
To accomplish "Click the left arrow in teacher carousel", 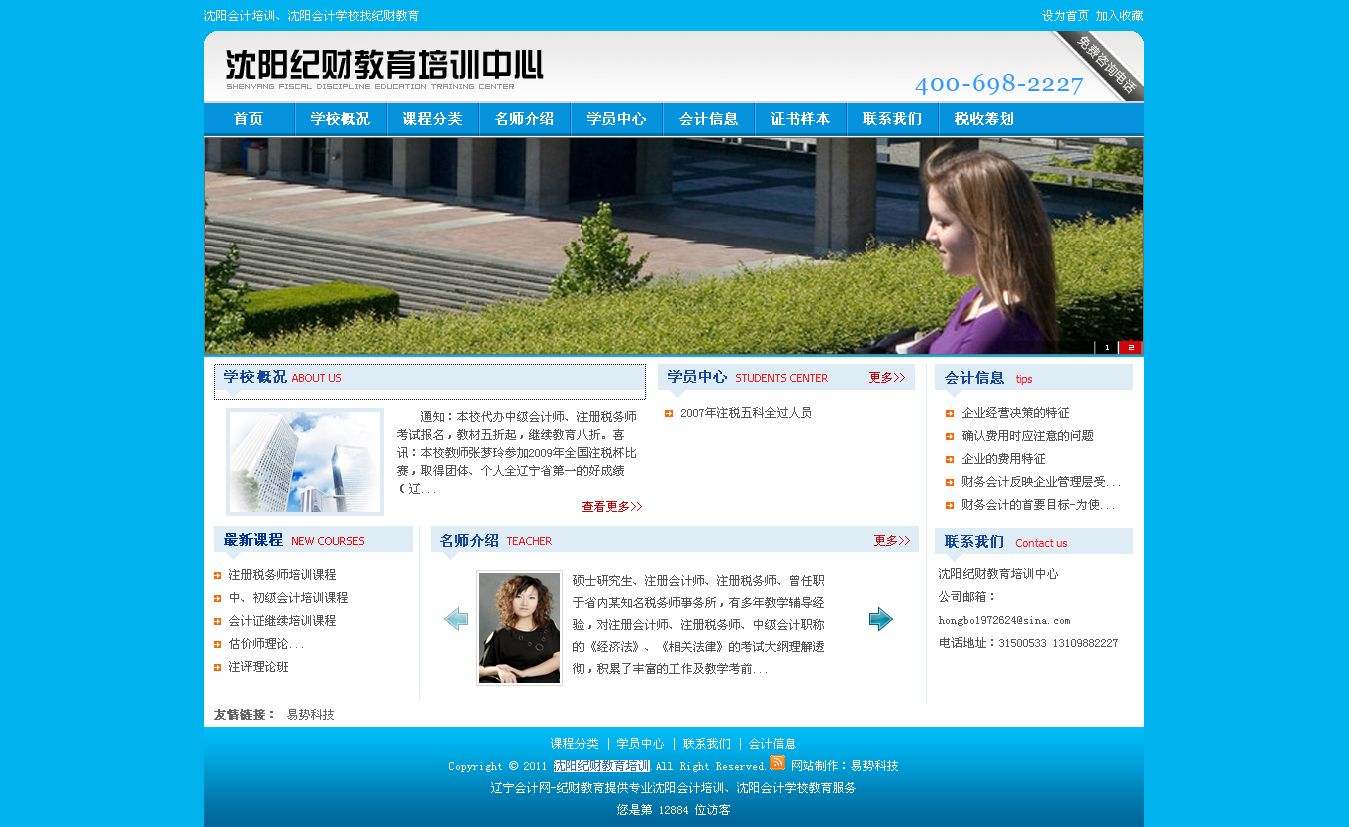I will pyautogui.click(x=456, y=619).
